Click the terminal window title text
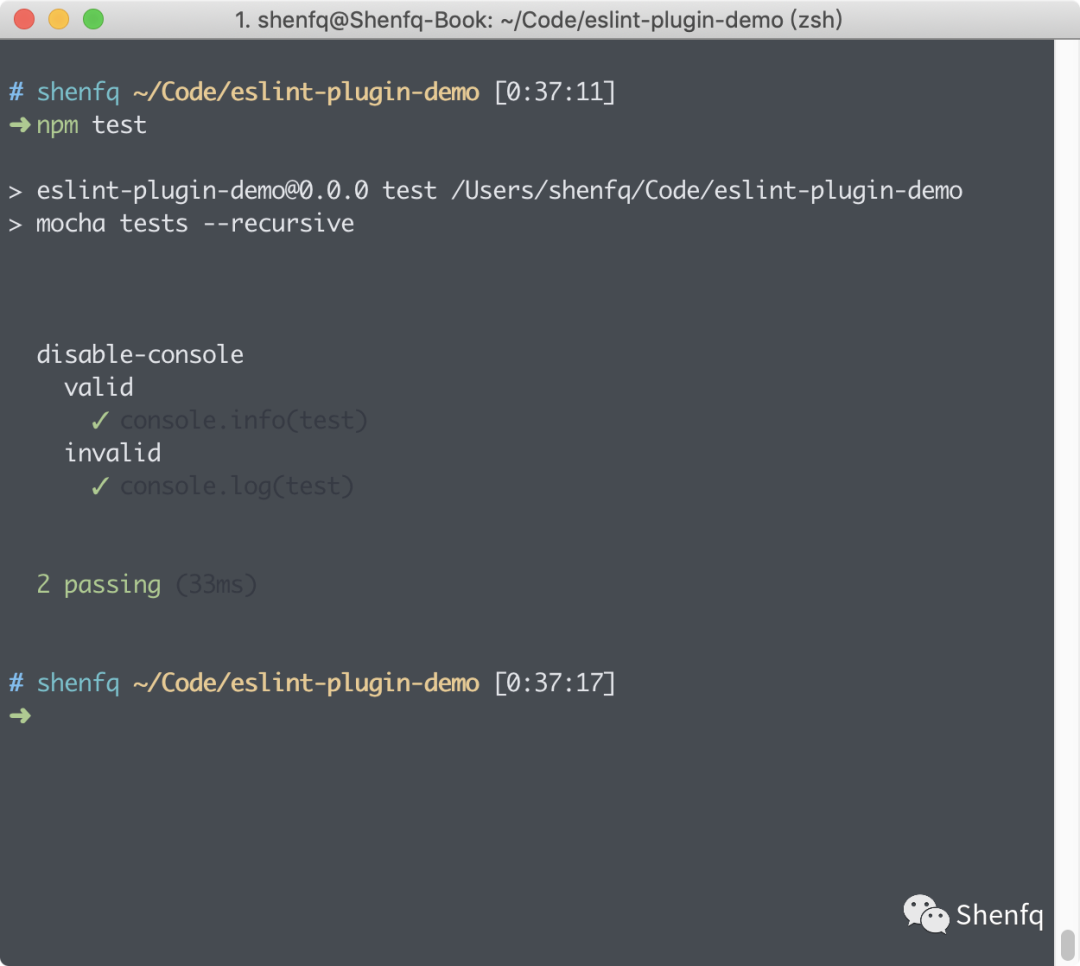Screen dimensions: 1080x966 (538, 19)
